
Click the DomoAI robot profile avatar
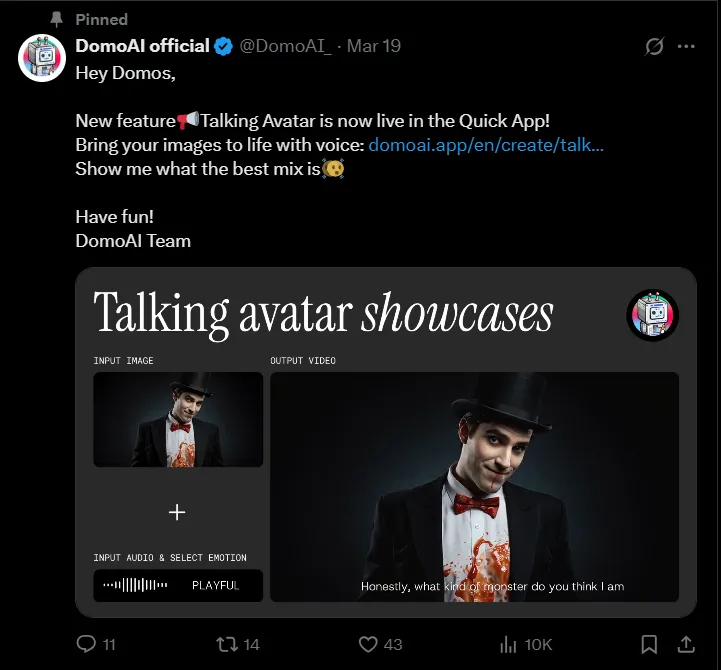[x=42, y=58]
